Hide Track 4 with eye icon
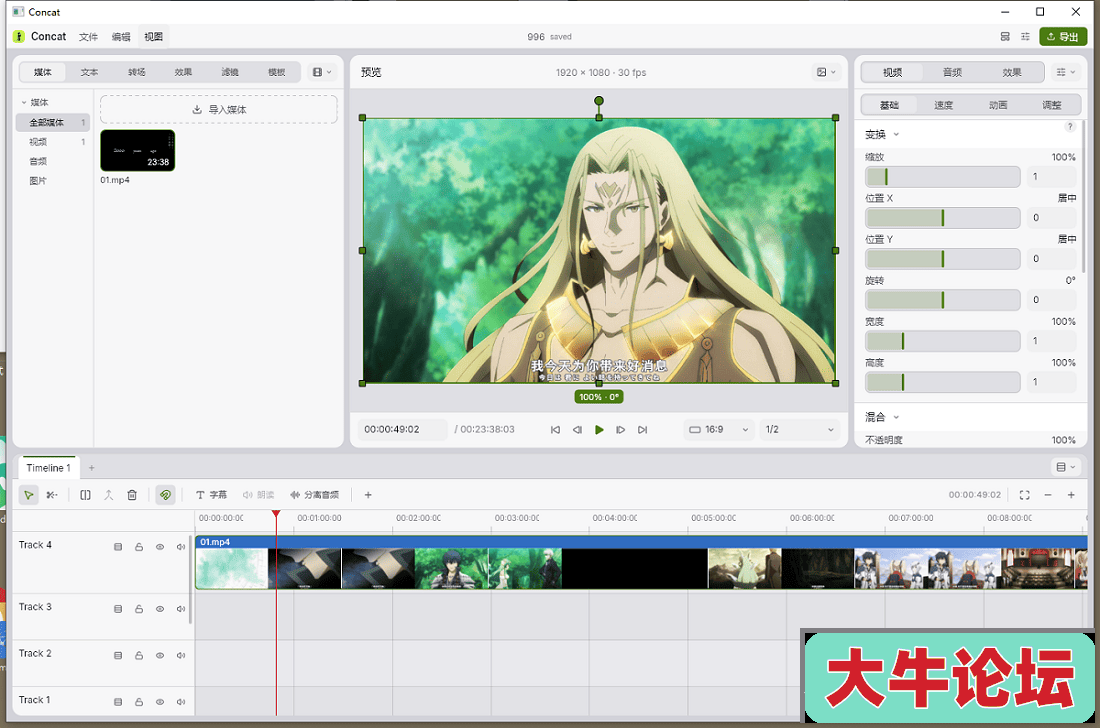 click(160, 547)
